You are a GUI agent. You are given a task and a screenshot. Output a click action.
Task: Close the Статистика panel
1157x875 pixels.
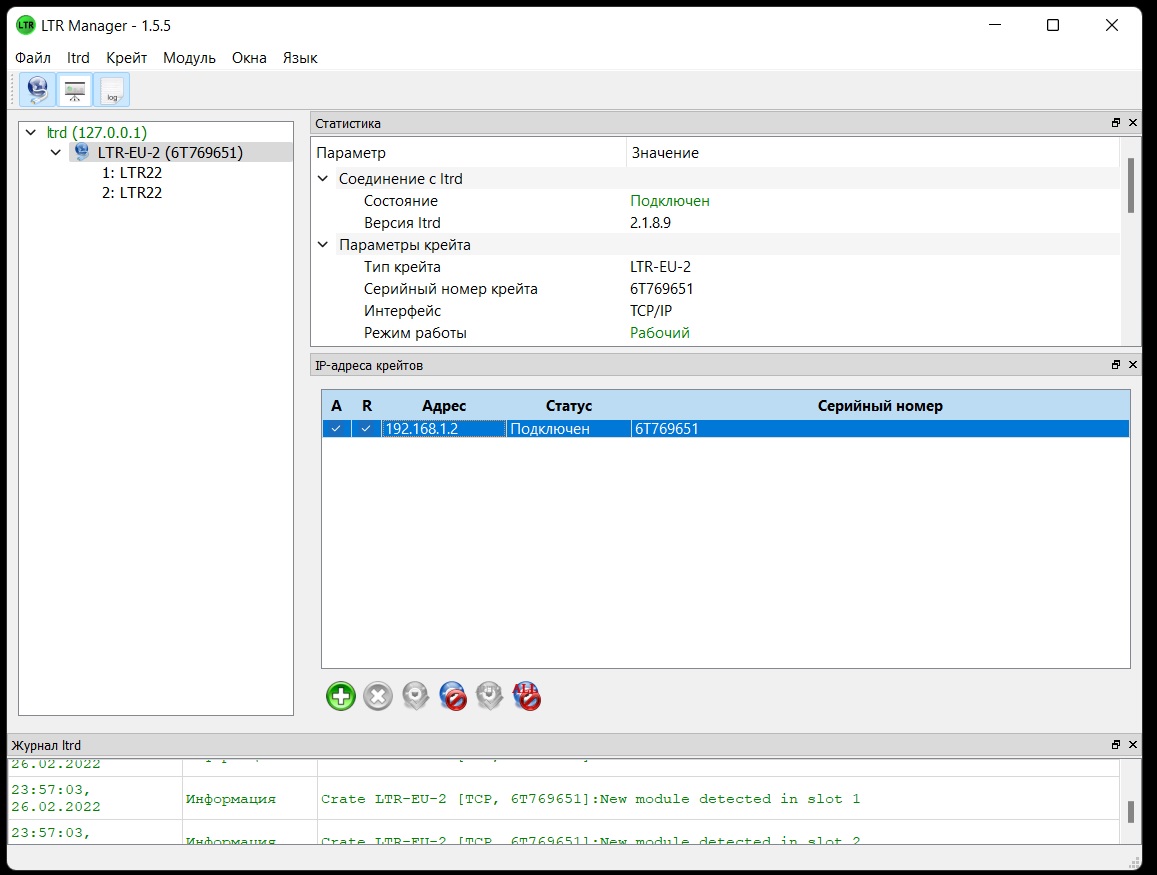[1133, 123]
